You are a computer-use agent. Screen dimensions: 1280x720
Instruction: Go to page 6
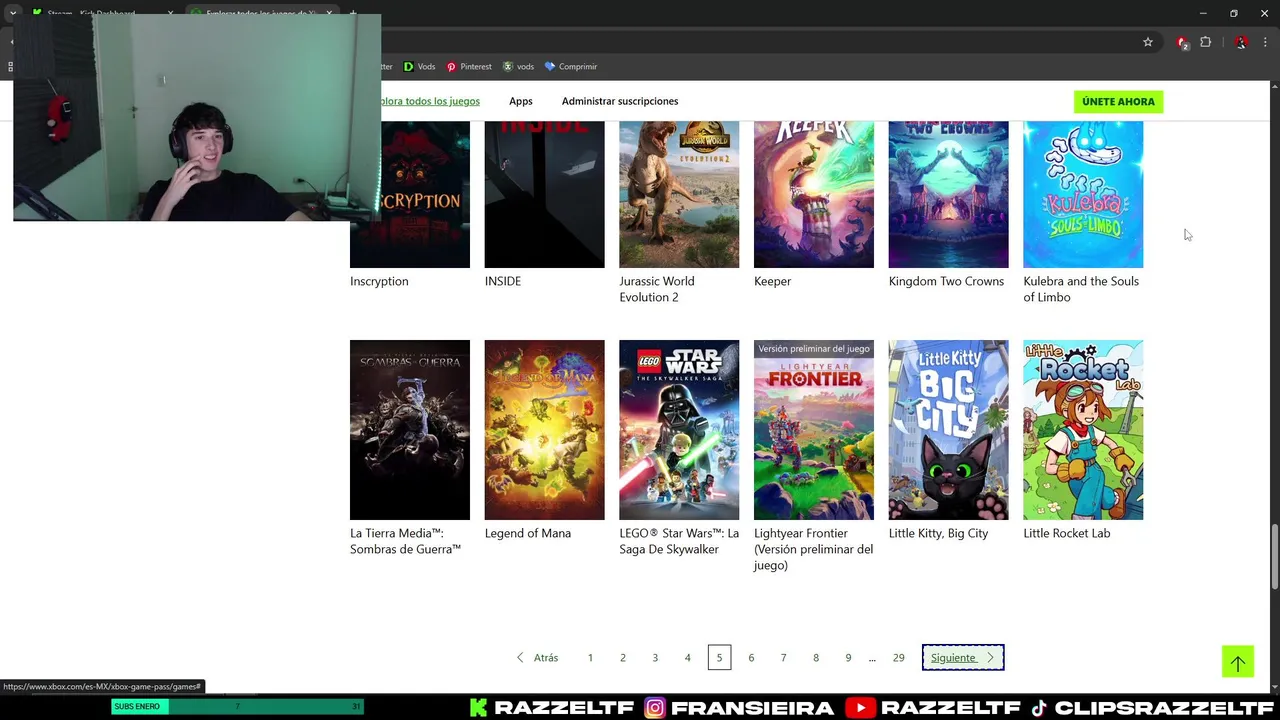coord(751,657)
